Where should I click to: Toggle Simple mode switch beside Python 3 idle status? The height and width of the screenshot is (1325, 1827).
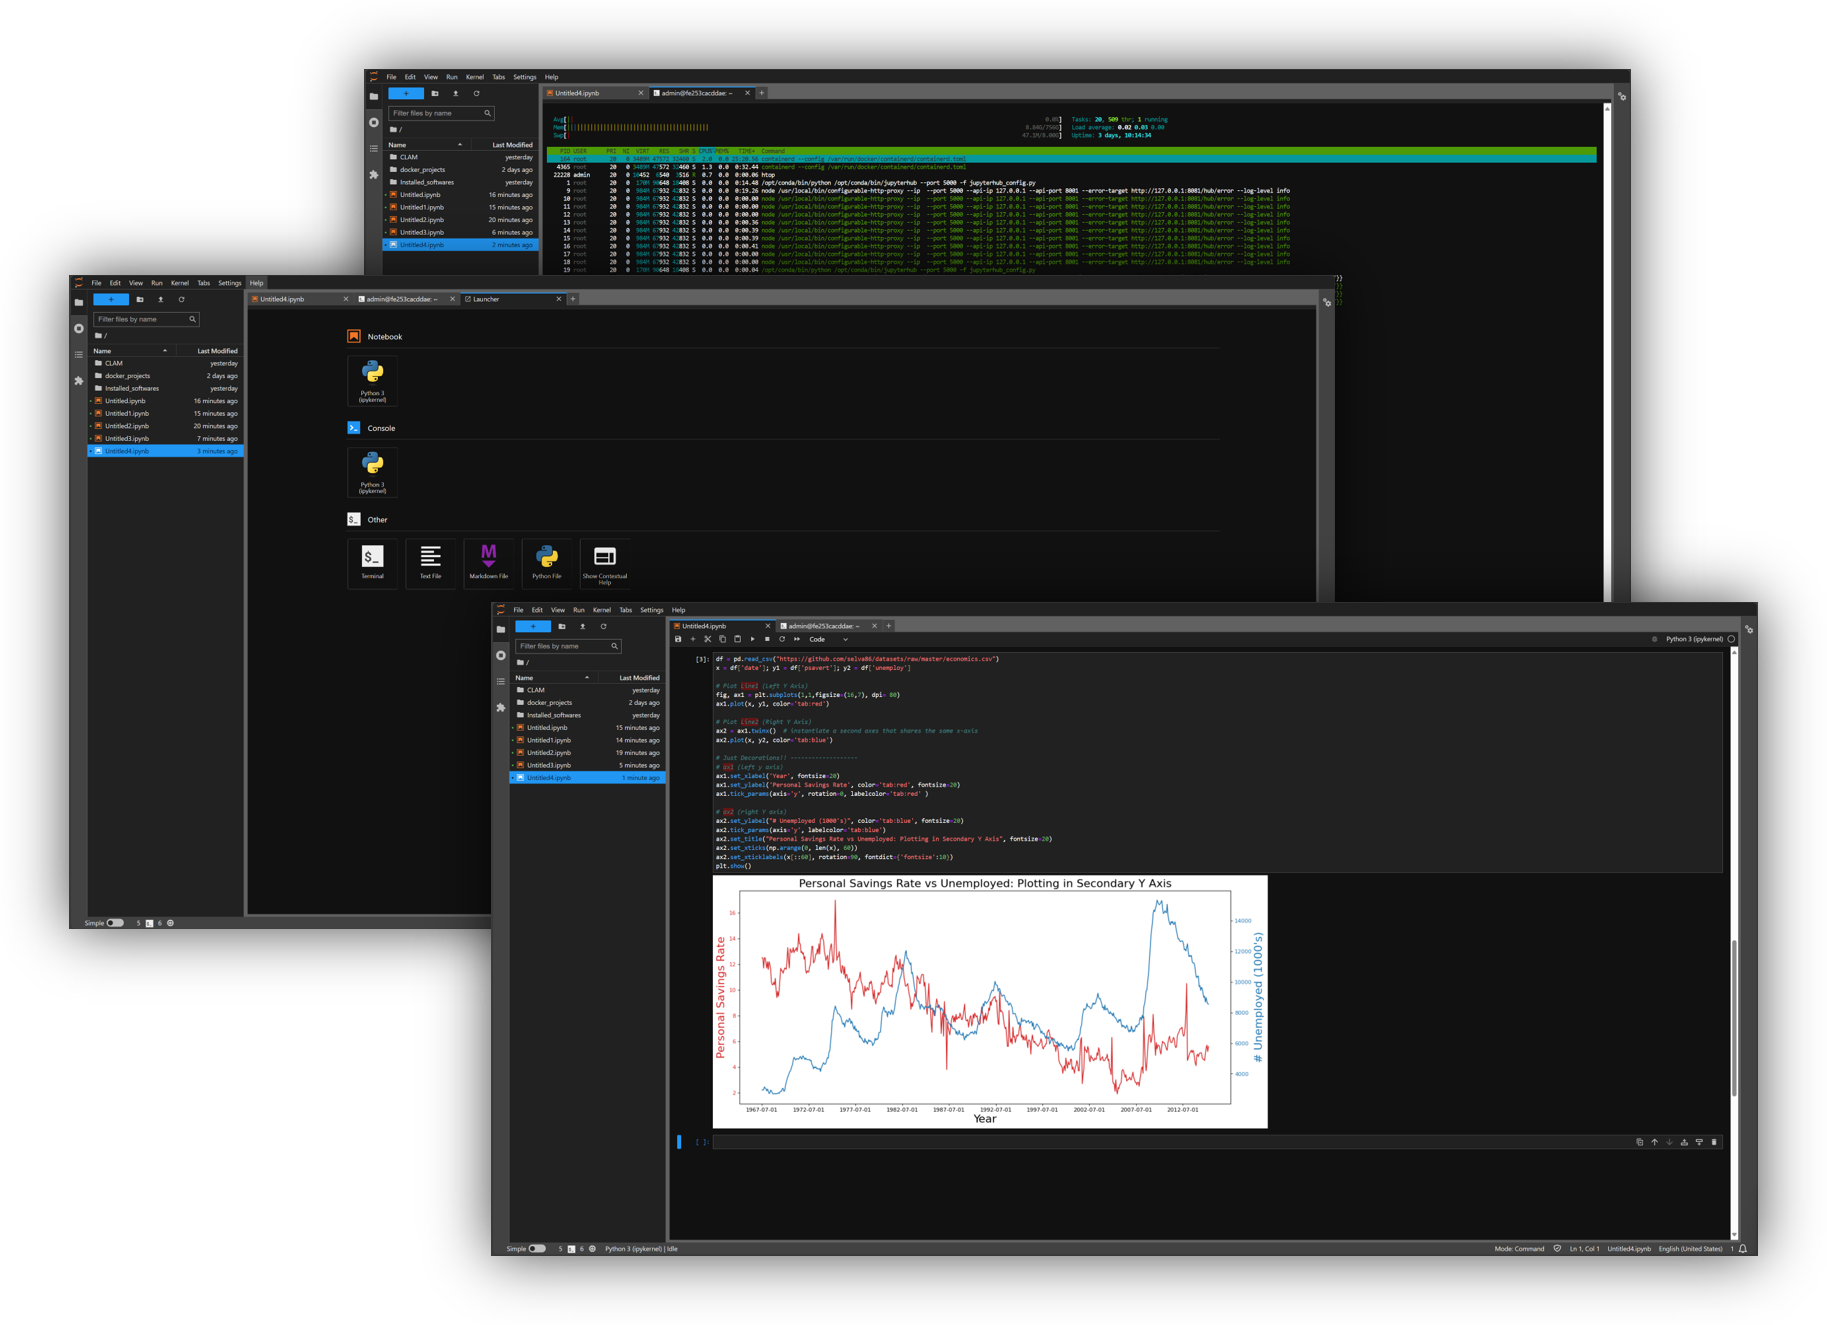537,1249
